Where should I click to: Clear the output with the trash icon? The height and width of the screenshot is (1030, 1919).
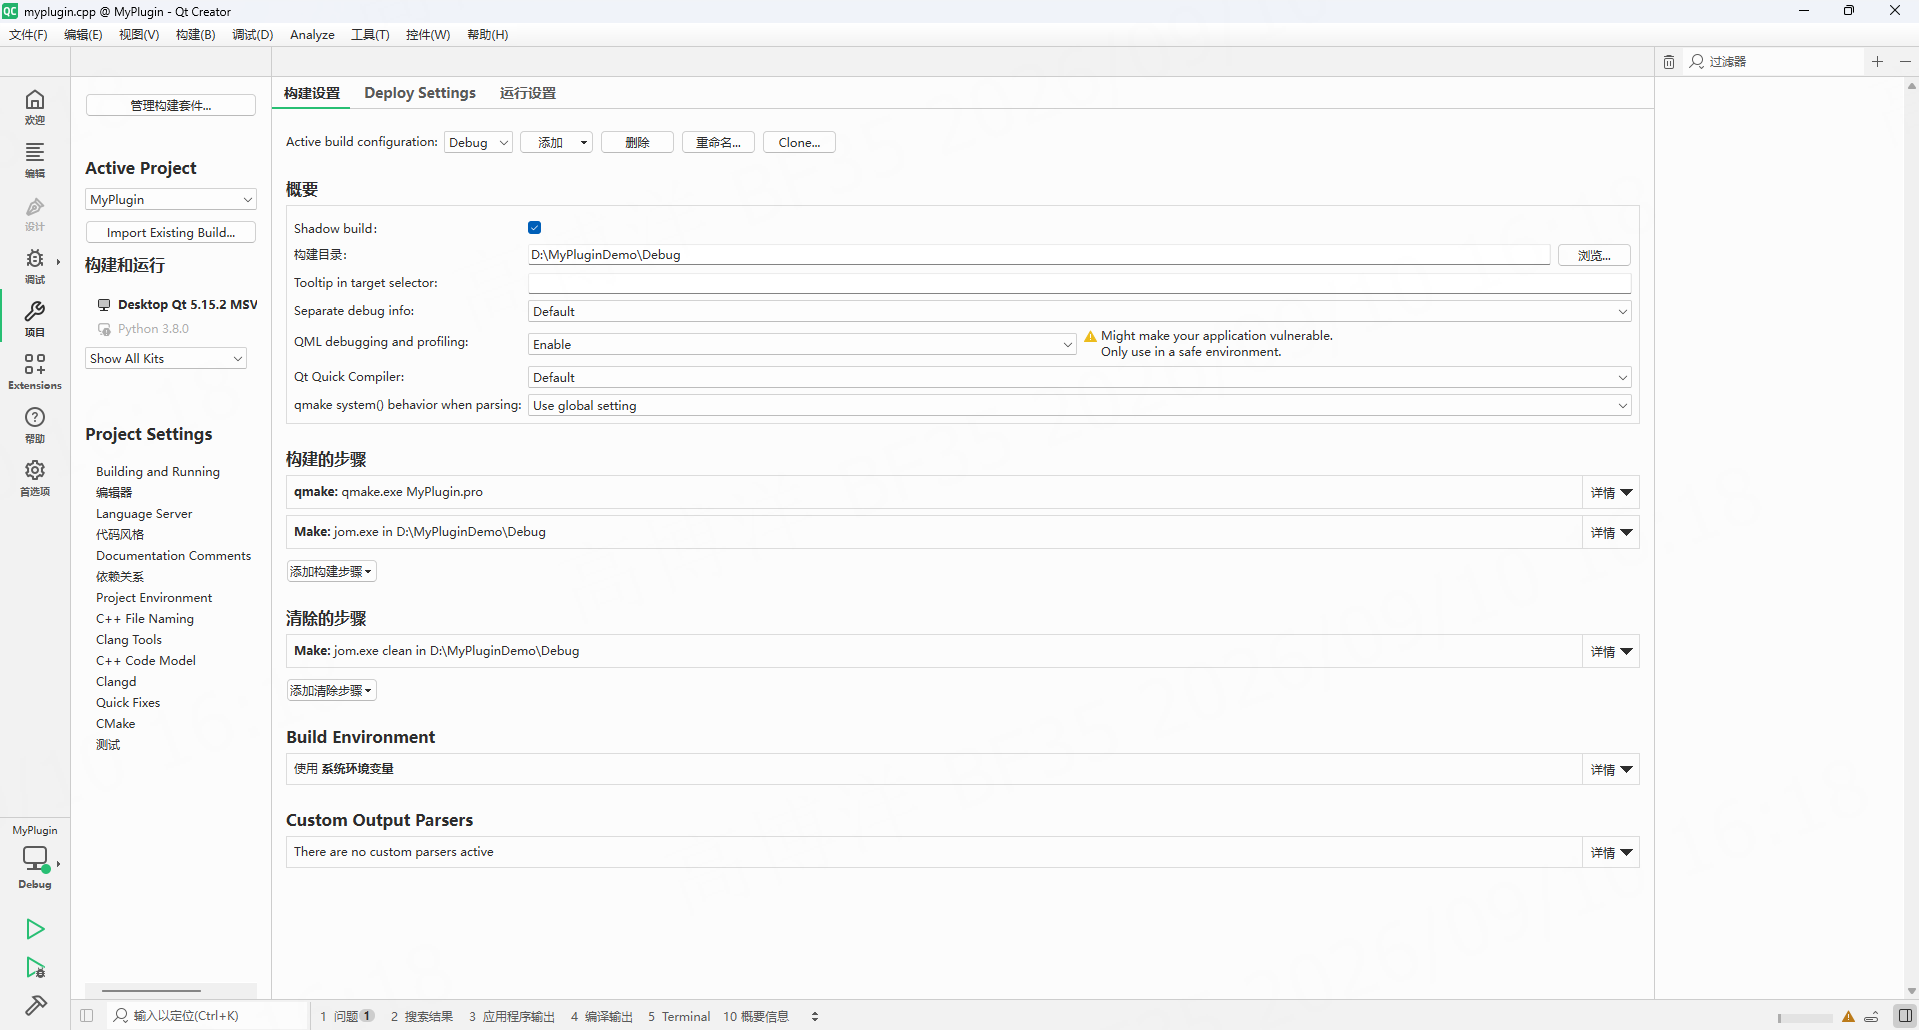(1669, 62)
